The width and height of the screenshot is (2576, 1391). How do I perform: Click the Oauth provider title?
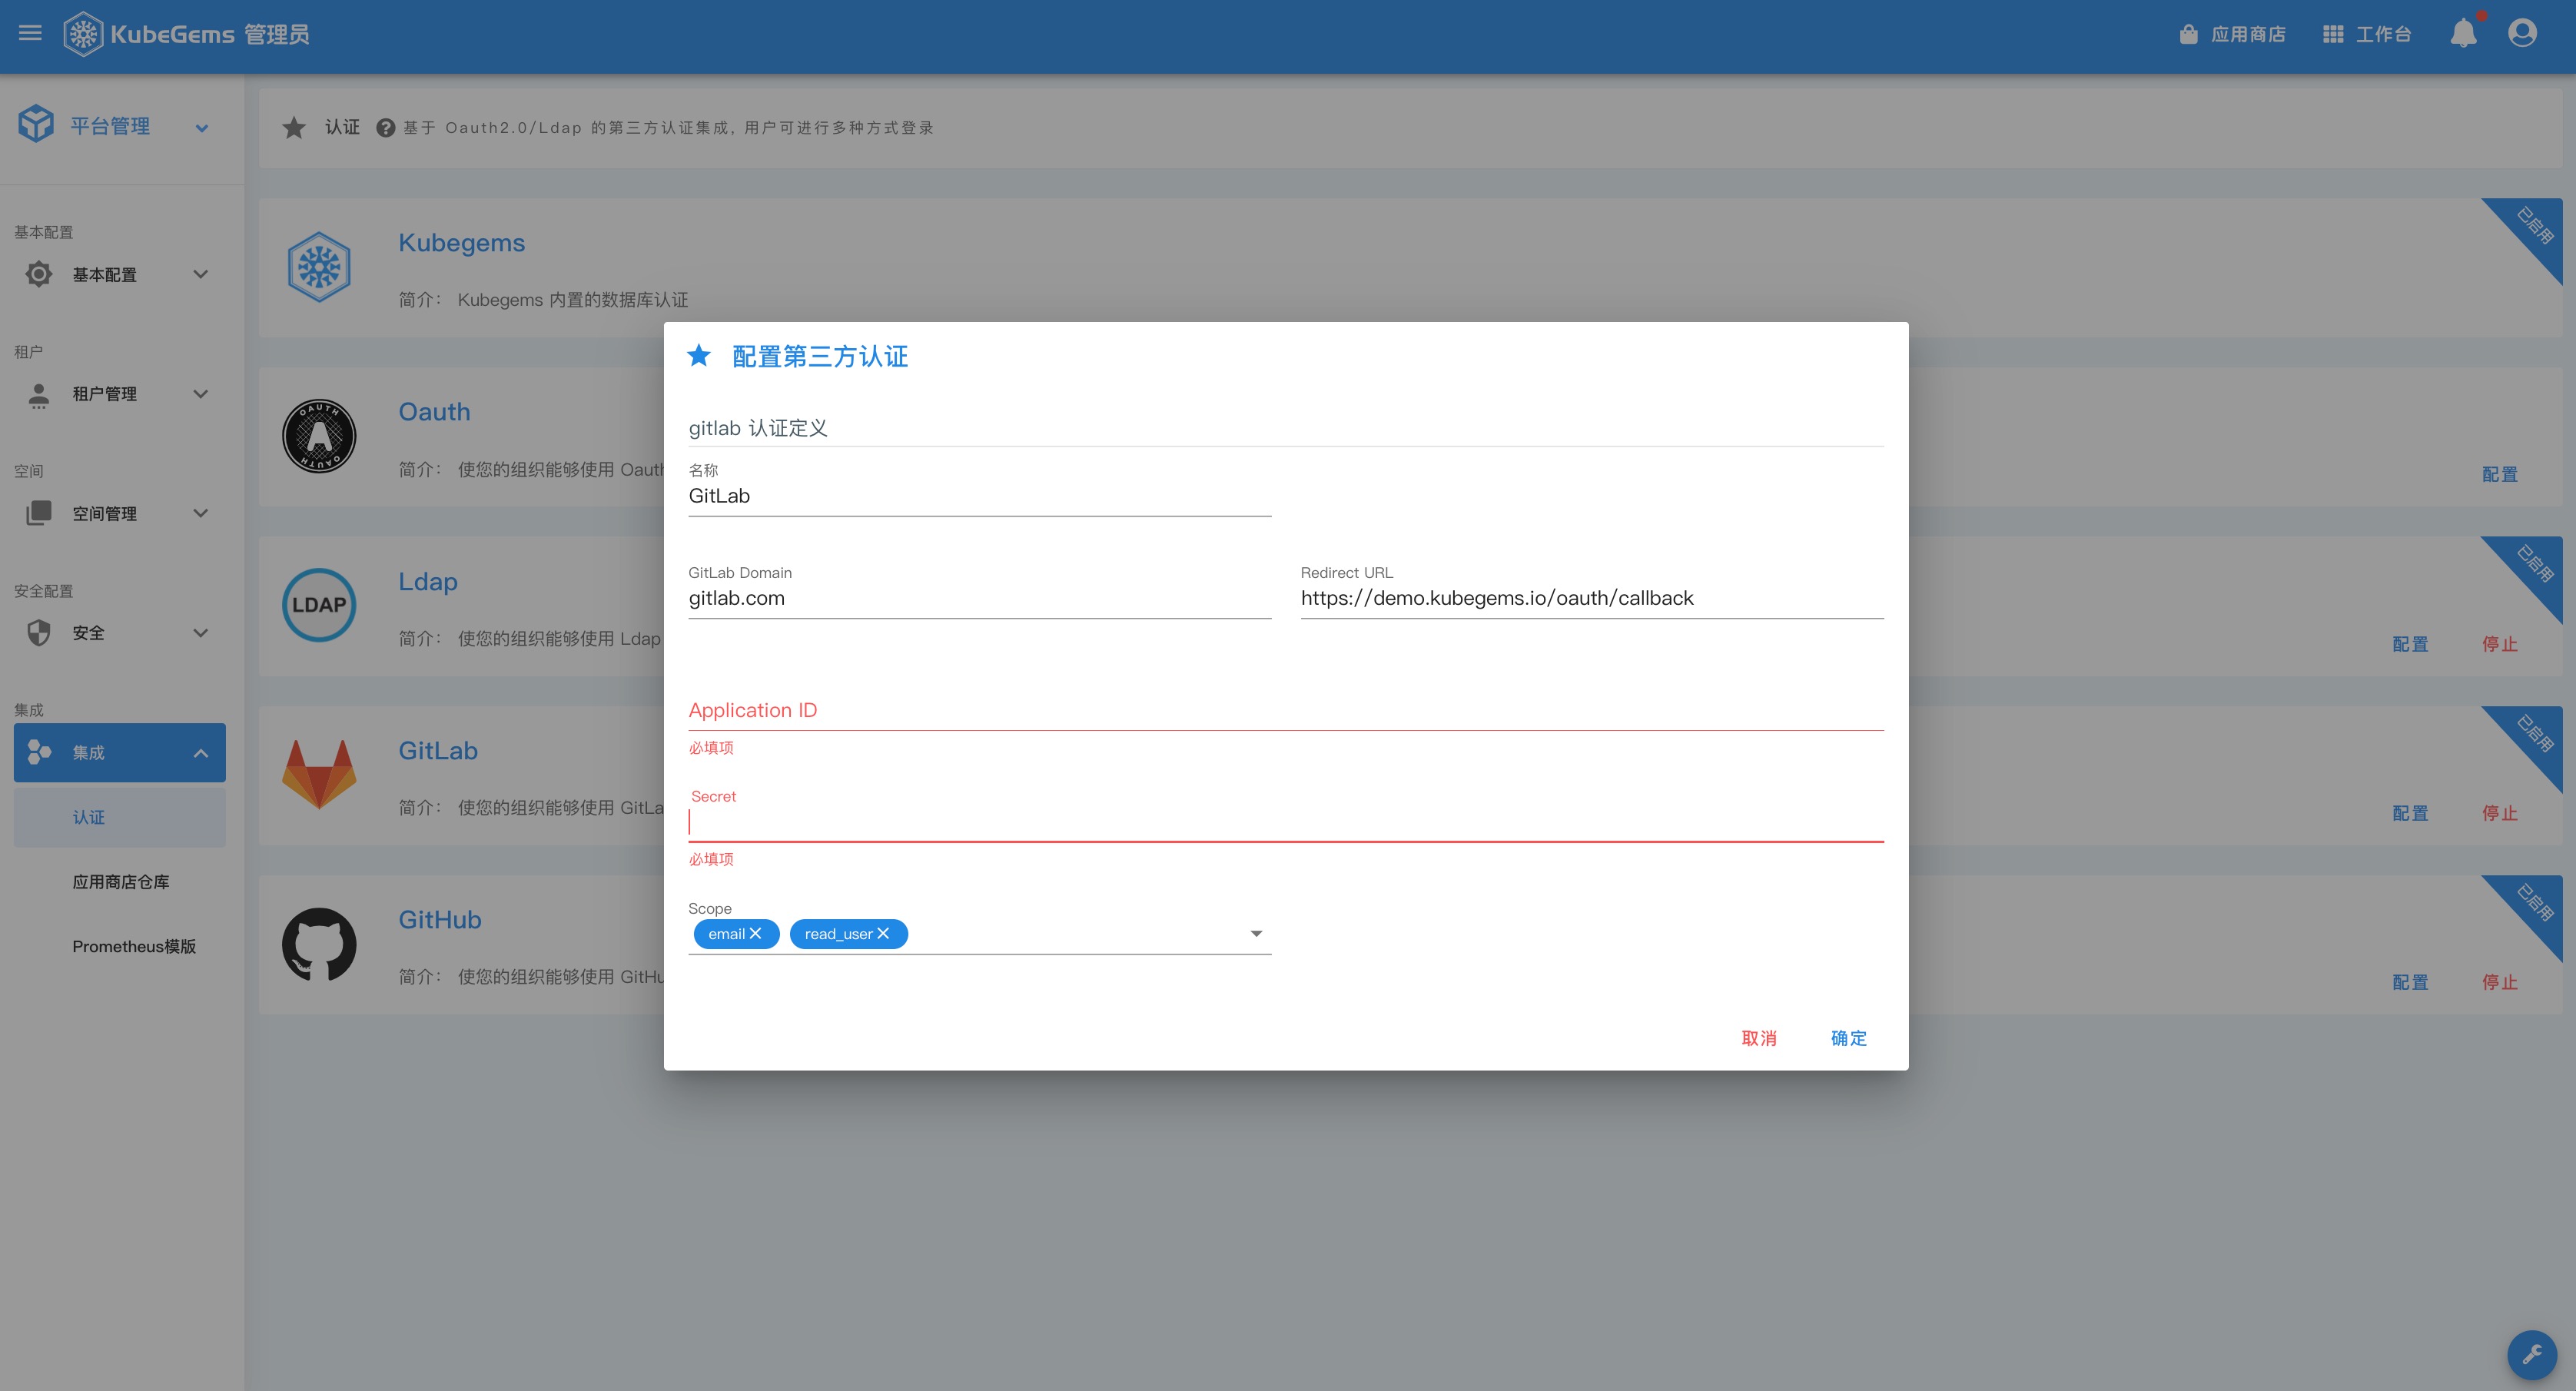(x=434, y=412)
